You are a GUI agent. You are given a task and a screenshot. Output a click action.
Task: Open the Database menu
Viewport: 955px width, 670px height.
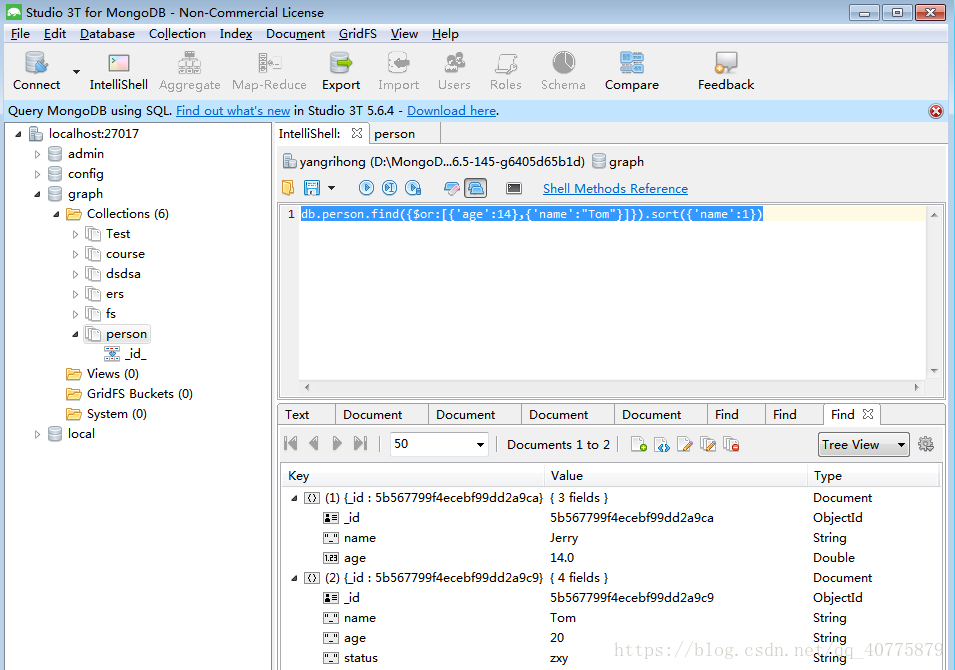click(x=107, y=34)
